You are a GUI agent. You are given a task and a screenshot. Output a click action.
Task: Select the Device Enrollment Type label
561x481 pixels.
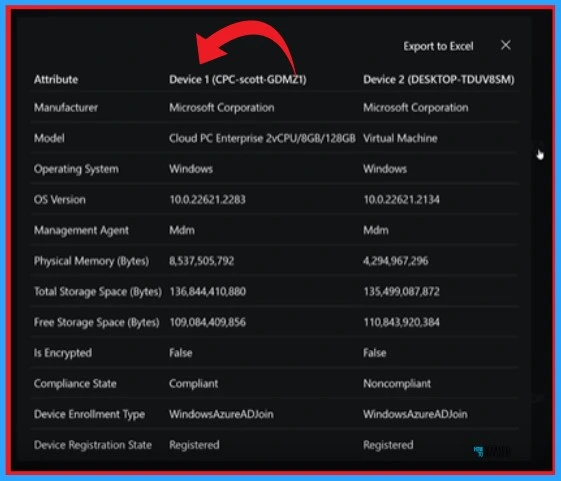(89, 414)
